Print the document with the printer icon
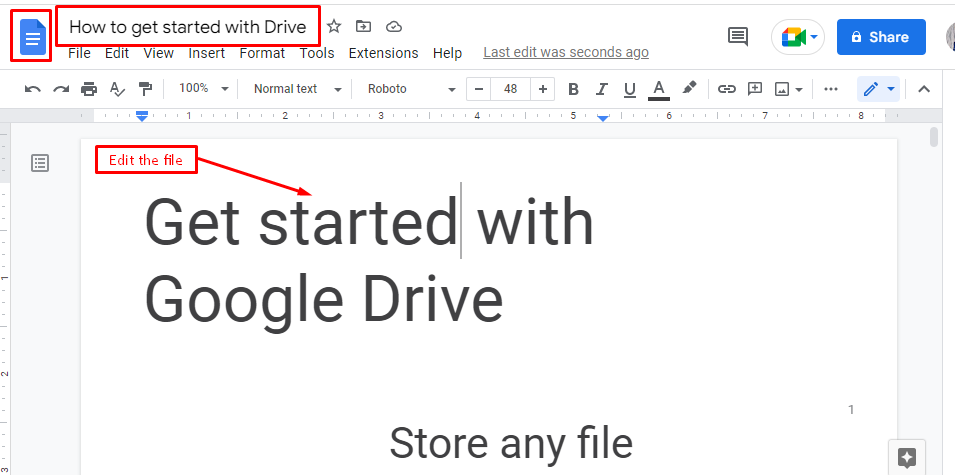Image resolution: width=955 pixels, height=475 pixels. click(x=89, y=89)
